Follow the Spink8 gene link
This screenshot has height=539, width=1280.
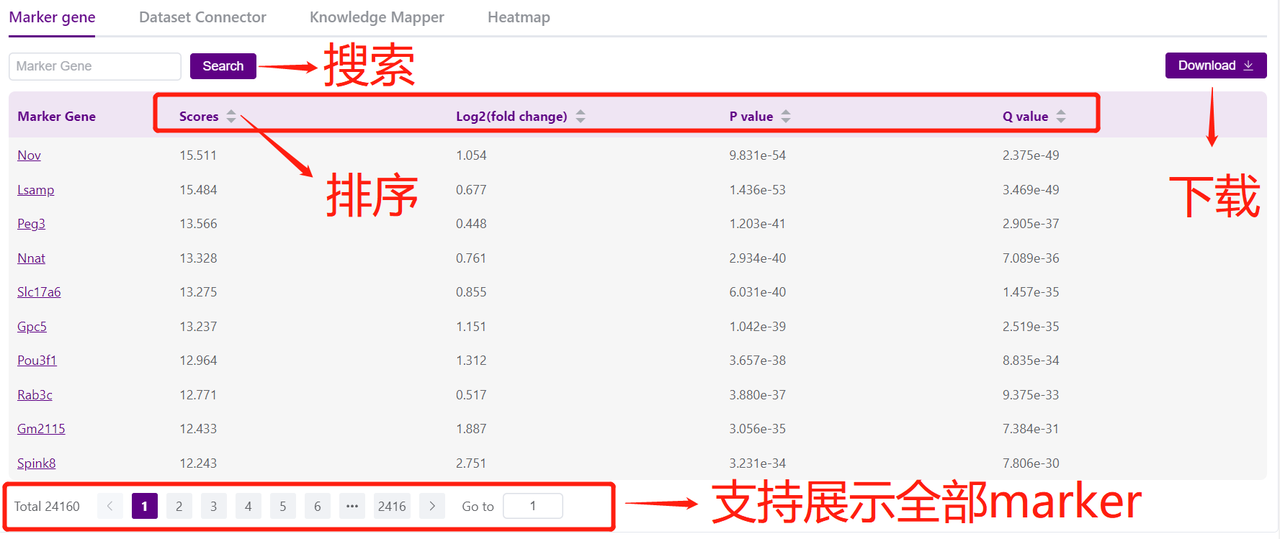pyautogui.click(x=36, y=463)
